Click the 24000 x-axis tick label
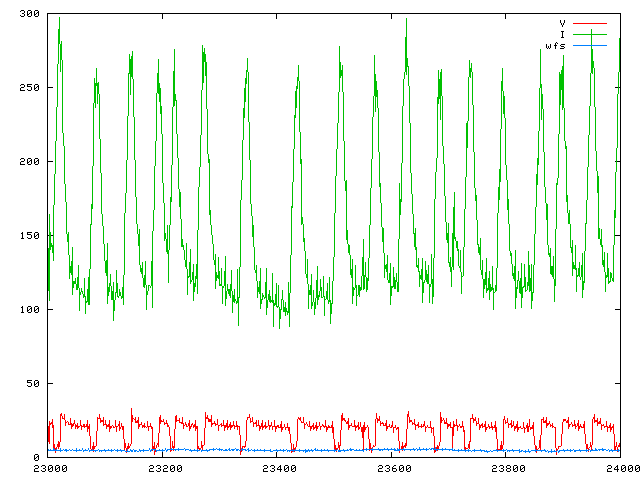The height and width of the screenshot is (480, 640). pyautogui.click(x=619, y=468)
